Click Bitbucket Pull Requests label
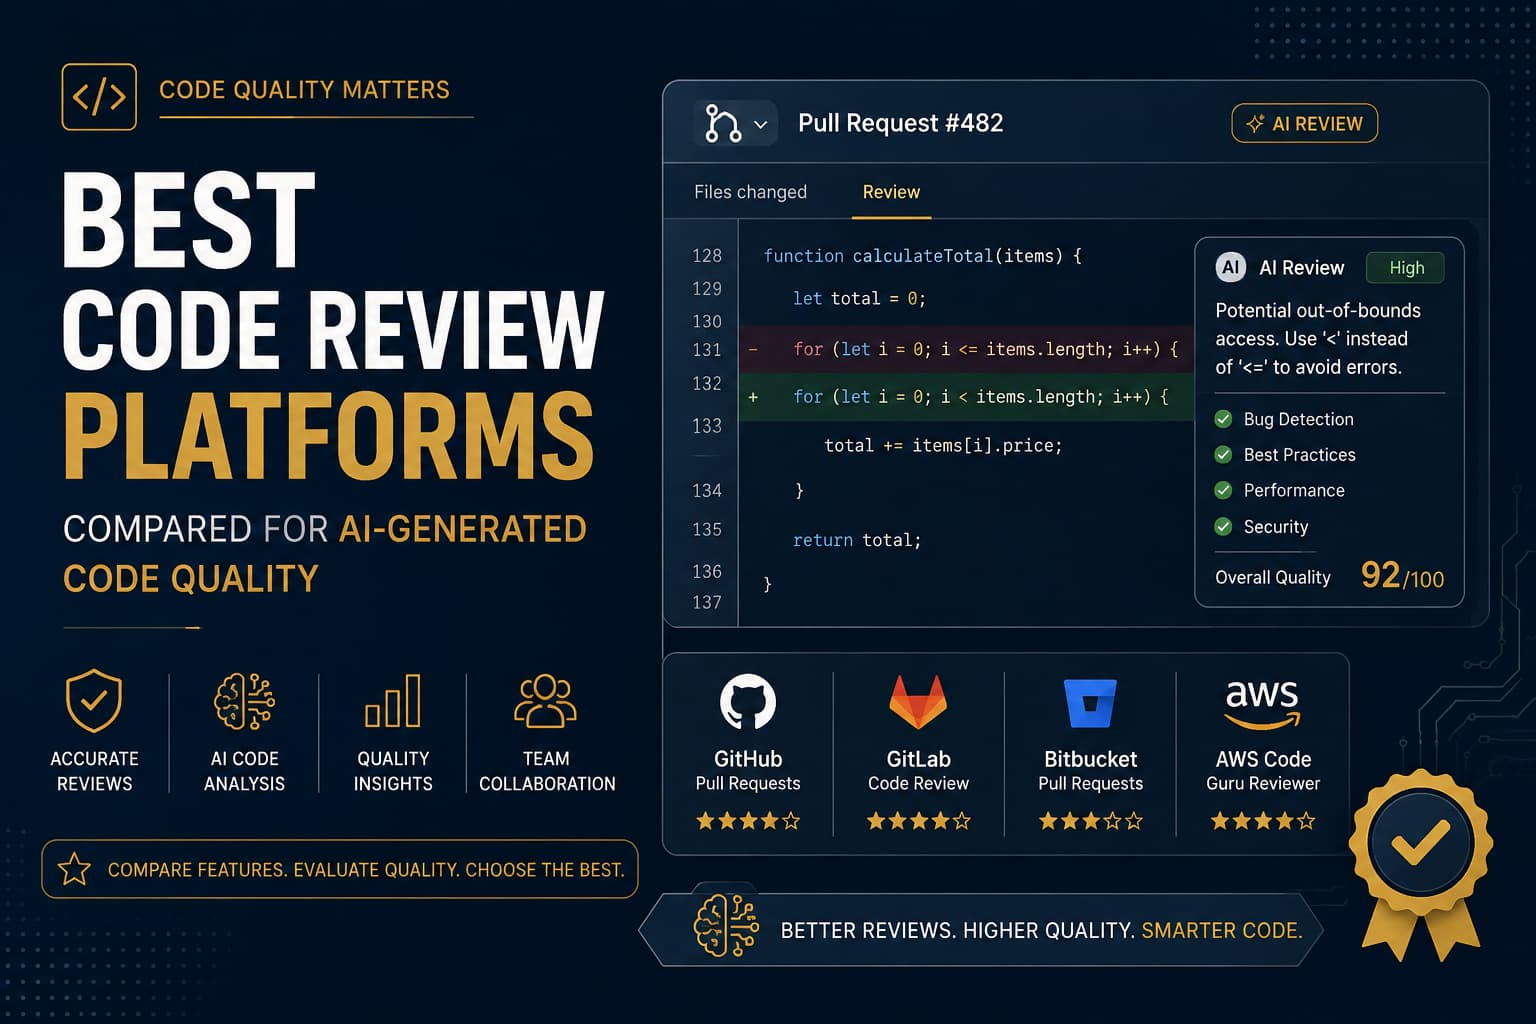The height and width of the screenshot is (1024, 1536). 1090,770
